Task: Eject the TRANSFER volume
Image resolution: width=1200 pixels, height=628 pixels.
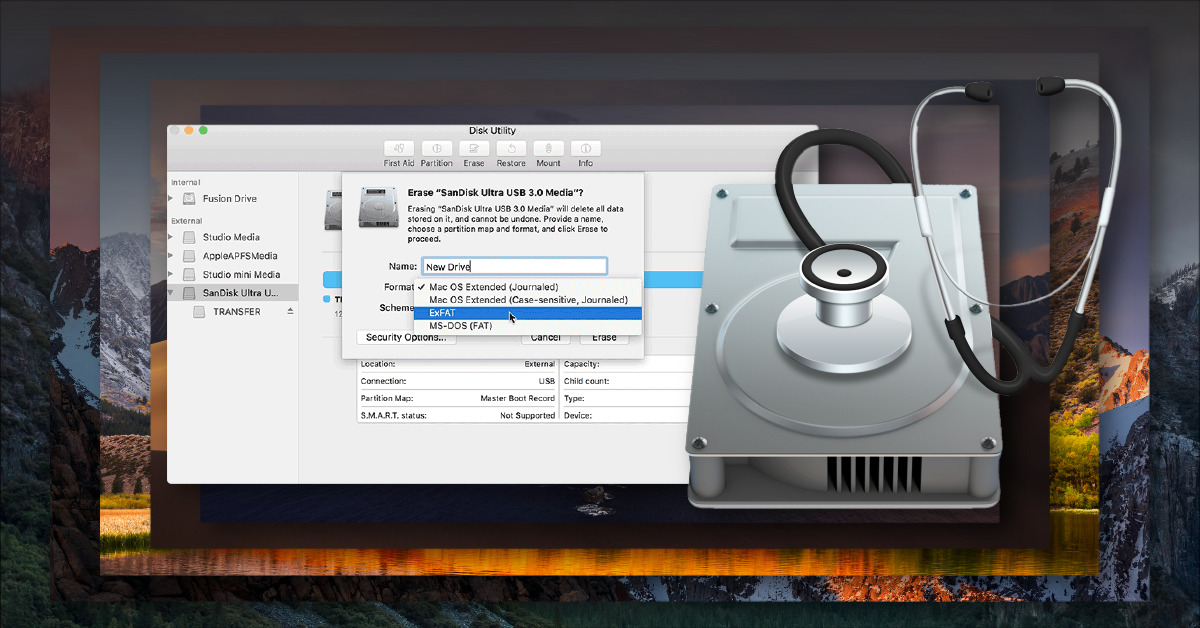Action: 290,311
